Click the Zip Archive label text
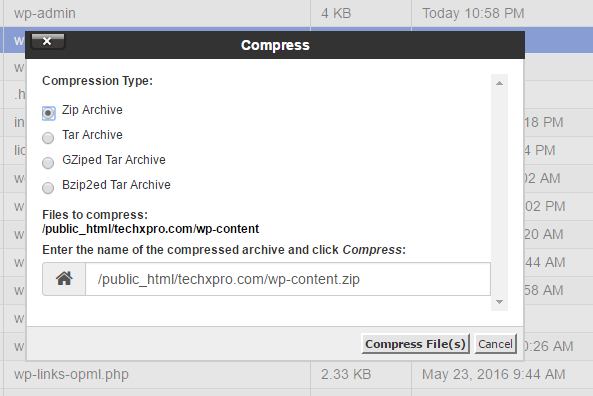This screenshot has width=593, height=396. pos(92,110)
